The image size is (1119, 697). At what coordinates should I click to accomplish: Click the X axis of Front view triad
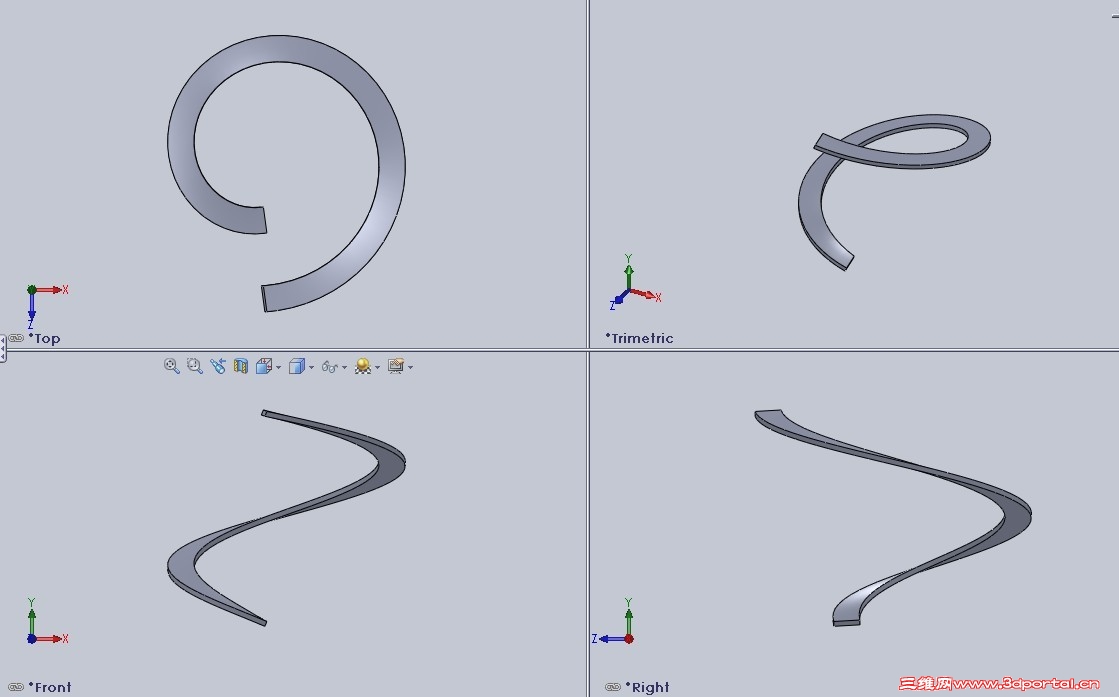click(51, 639)
